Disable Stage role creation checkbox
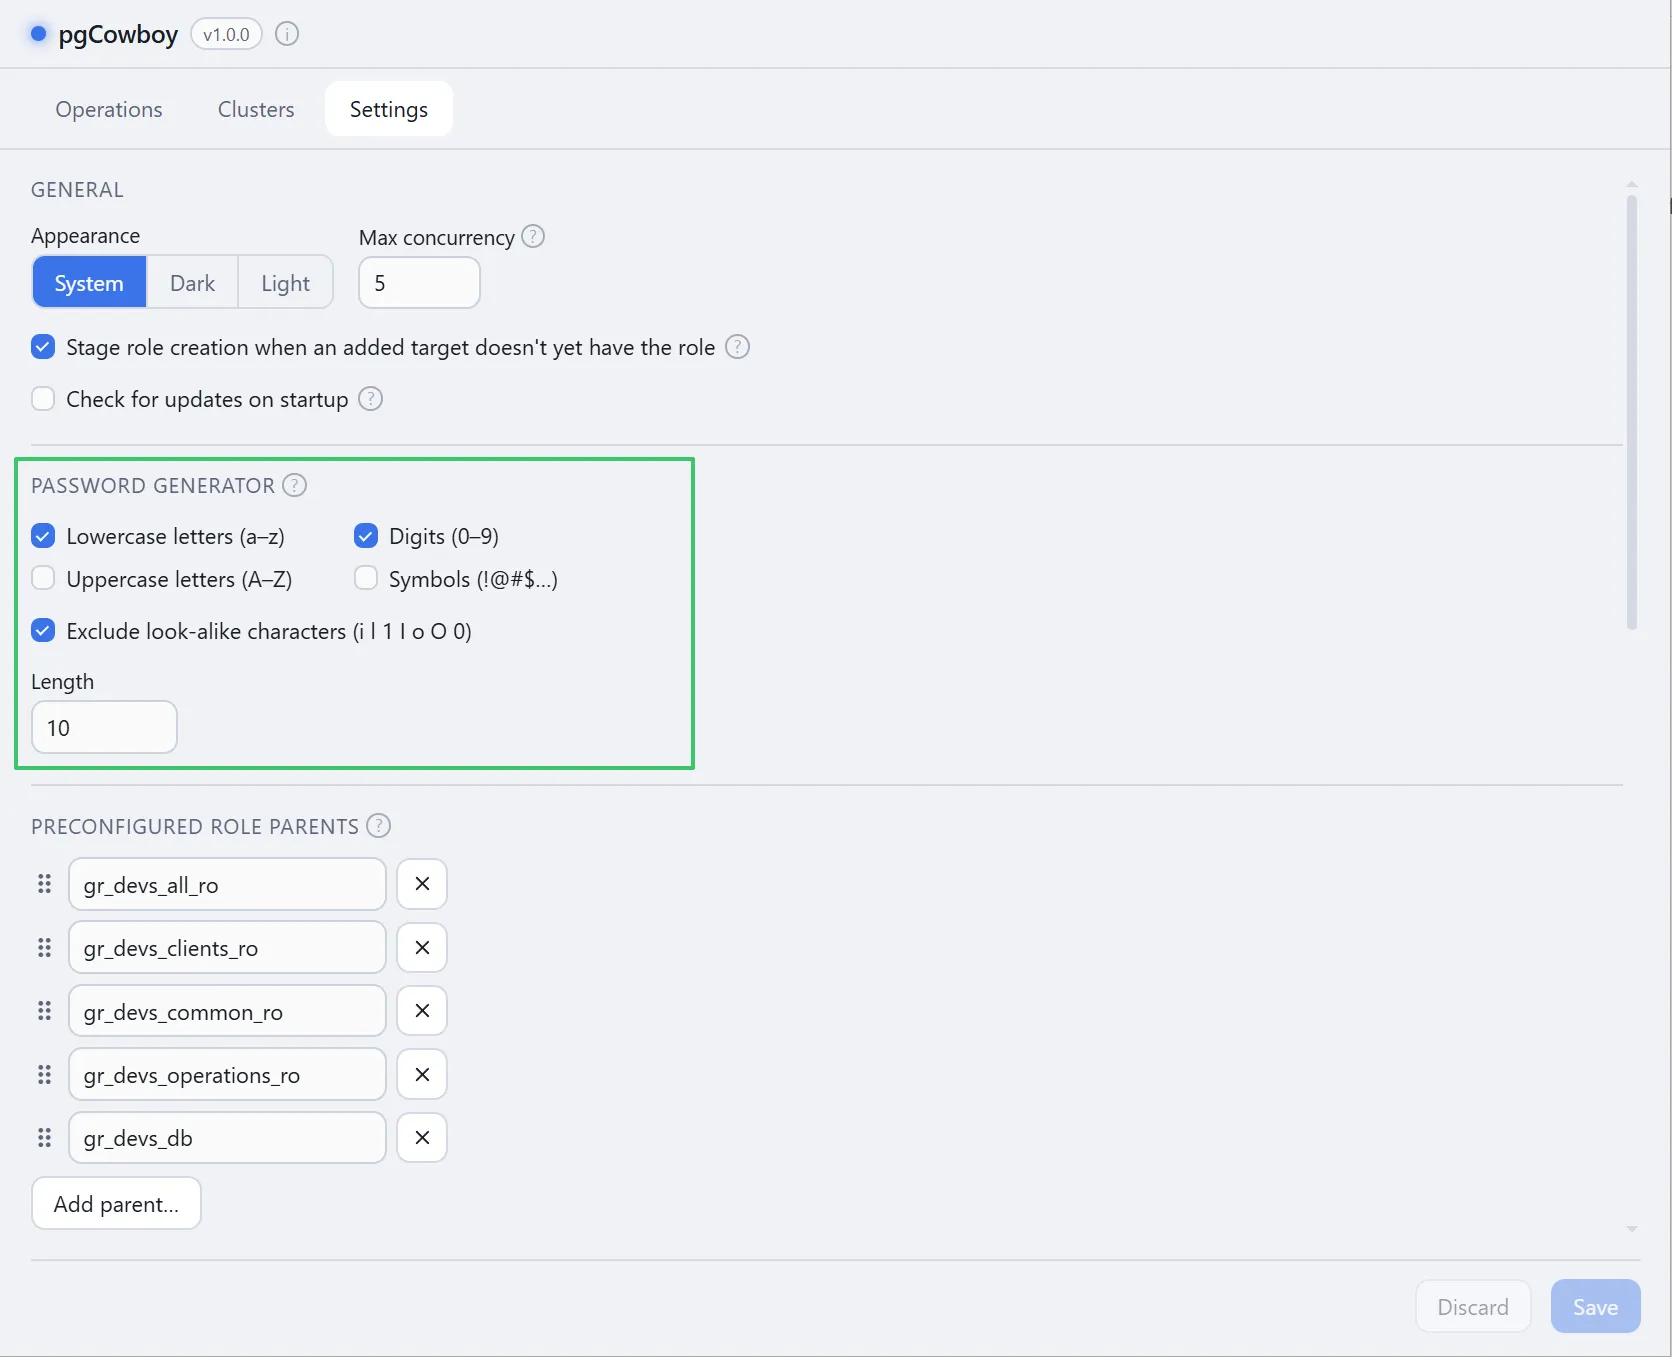This screenshot has width=1672, height=1357. tap(43, 347)
